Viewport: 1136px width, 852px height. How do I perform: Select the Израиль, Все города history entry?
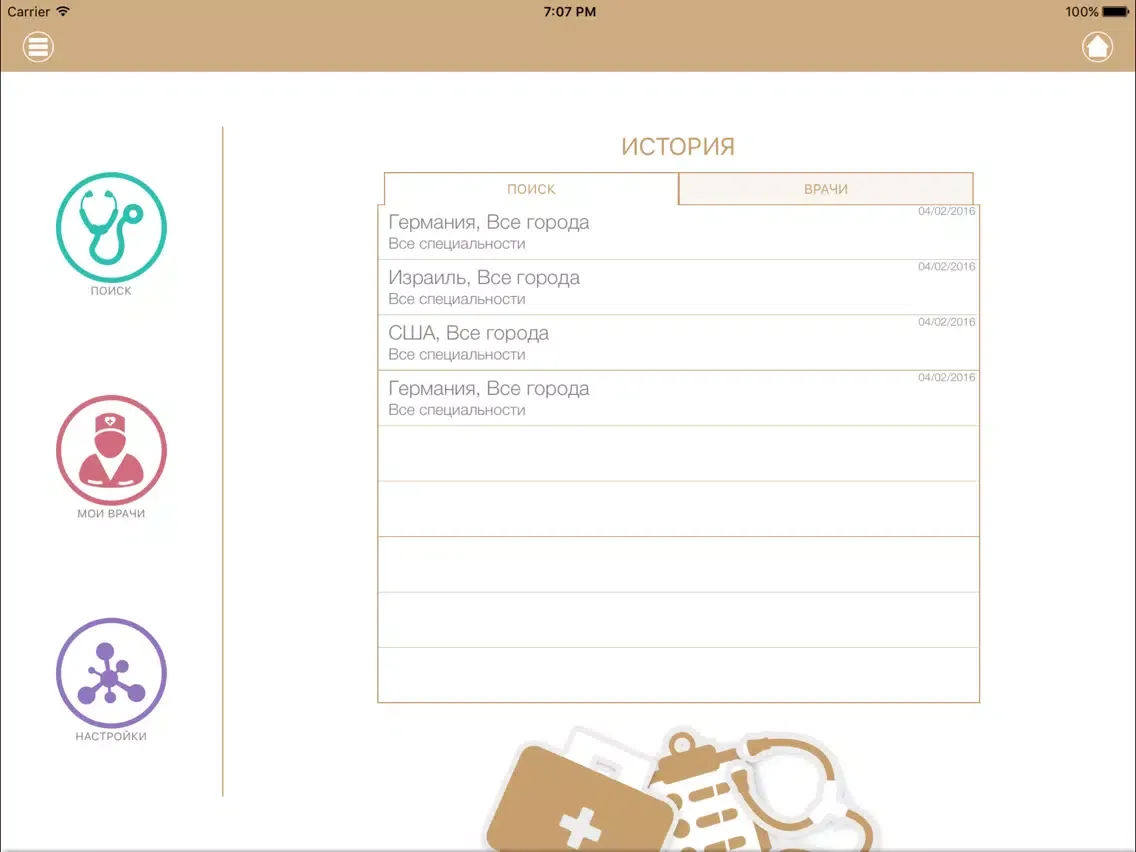[678, 288]
